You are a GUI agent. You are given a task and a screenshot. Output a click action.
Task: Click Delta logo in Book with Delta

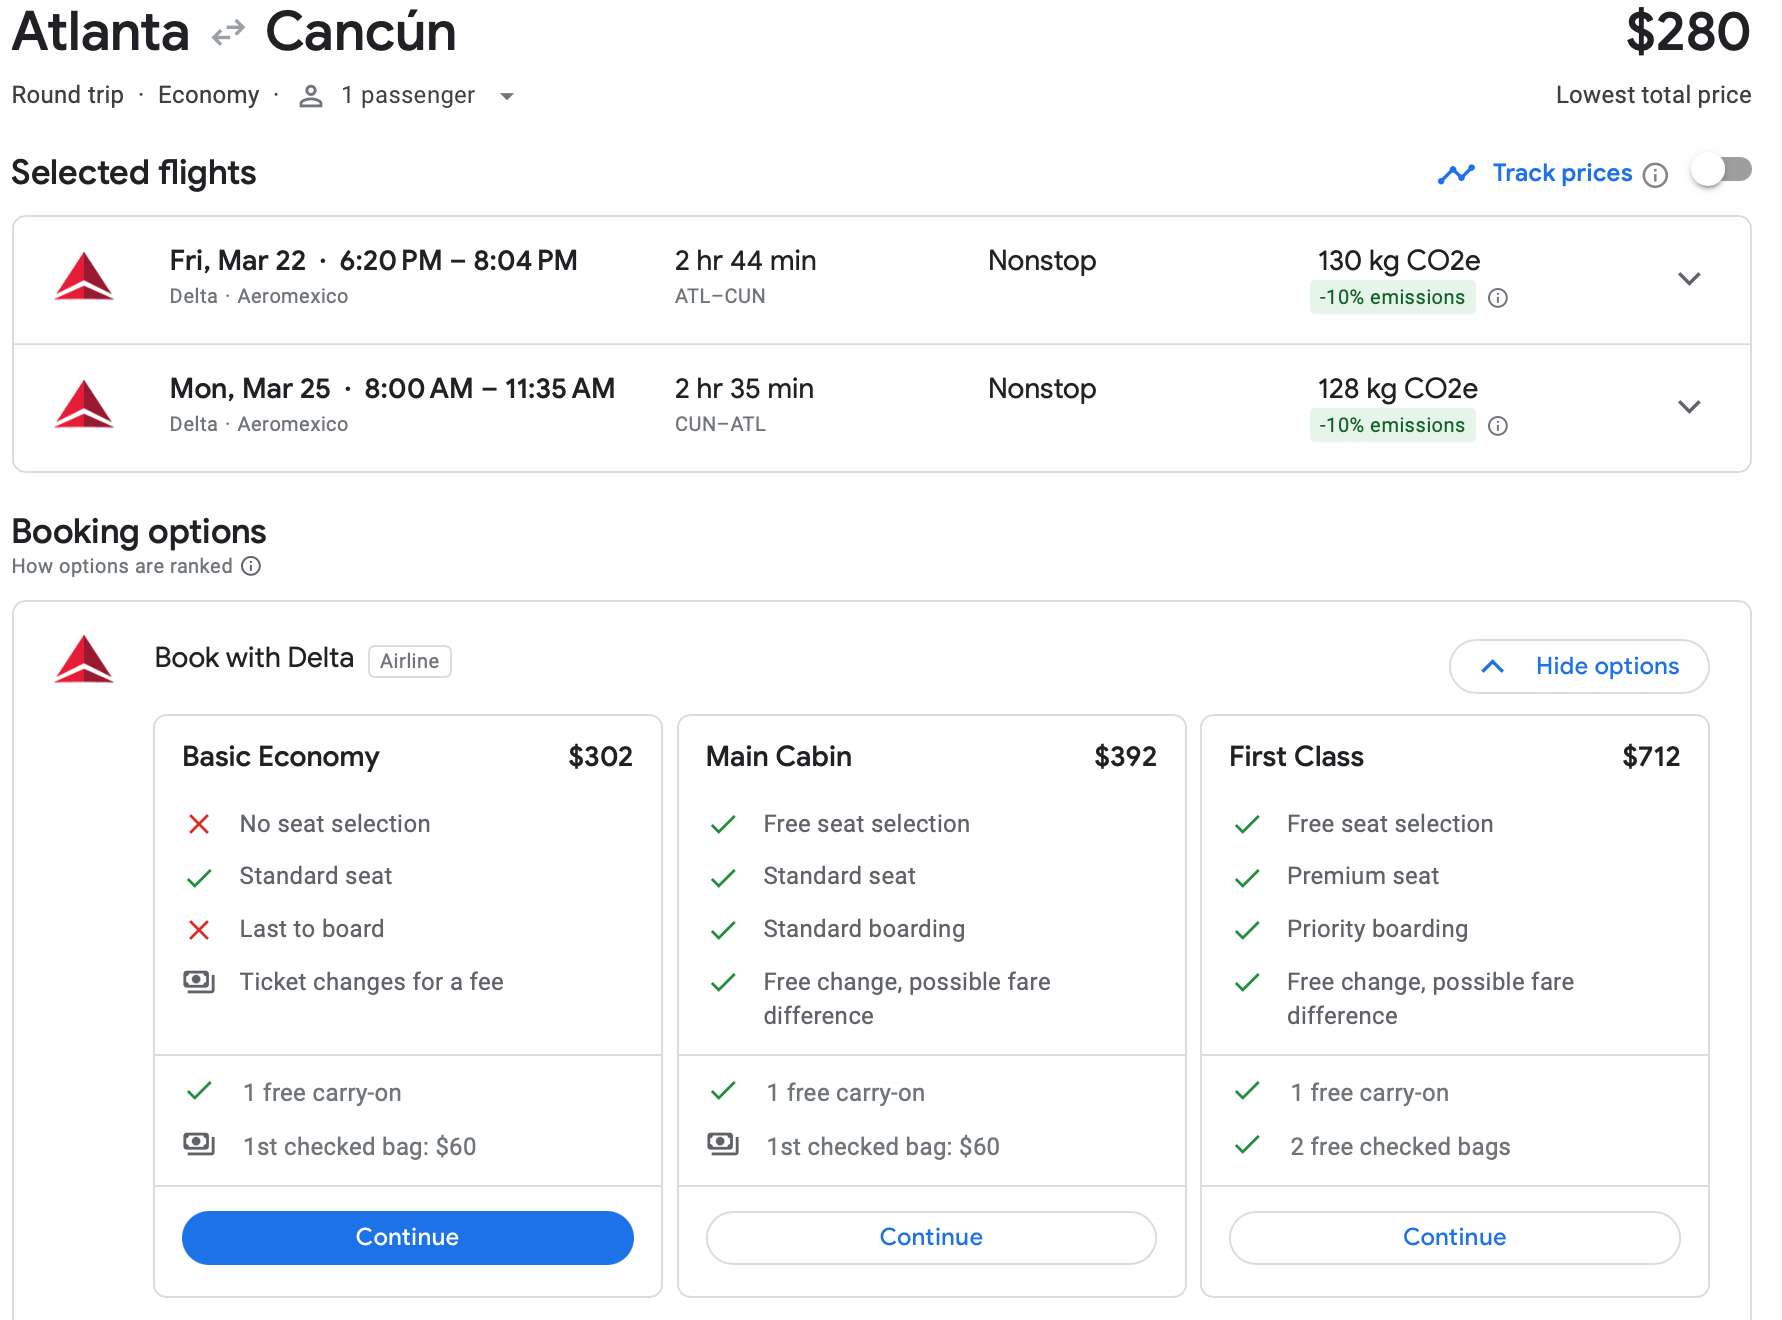point(84,660)
